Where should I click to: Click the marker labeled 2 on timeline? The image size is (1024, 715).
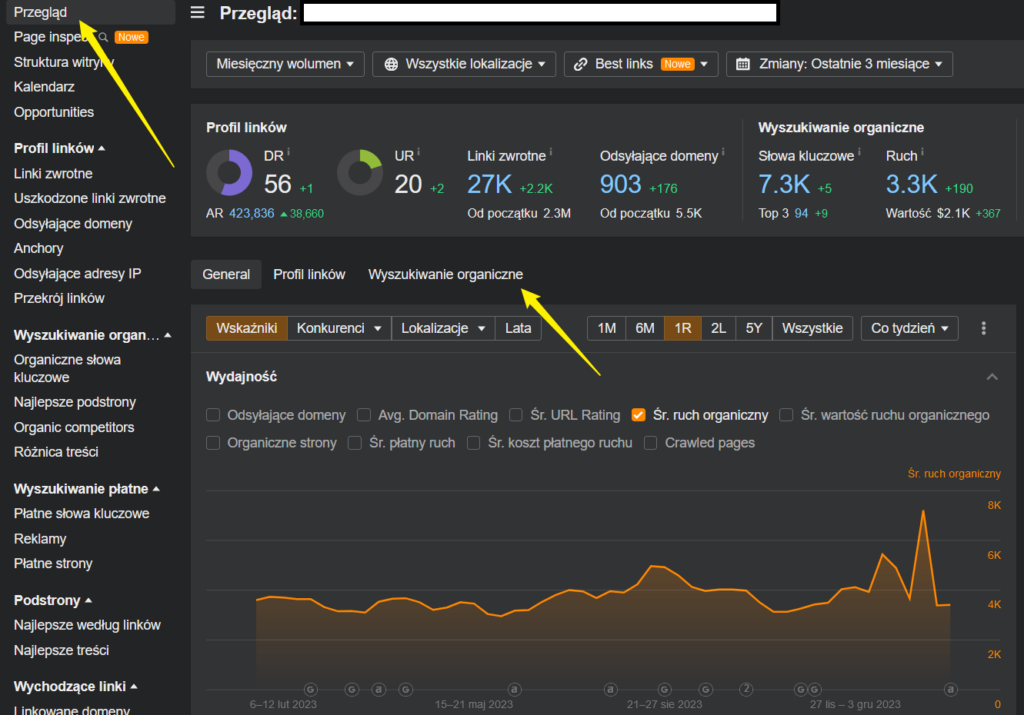coord(746,689)
